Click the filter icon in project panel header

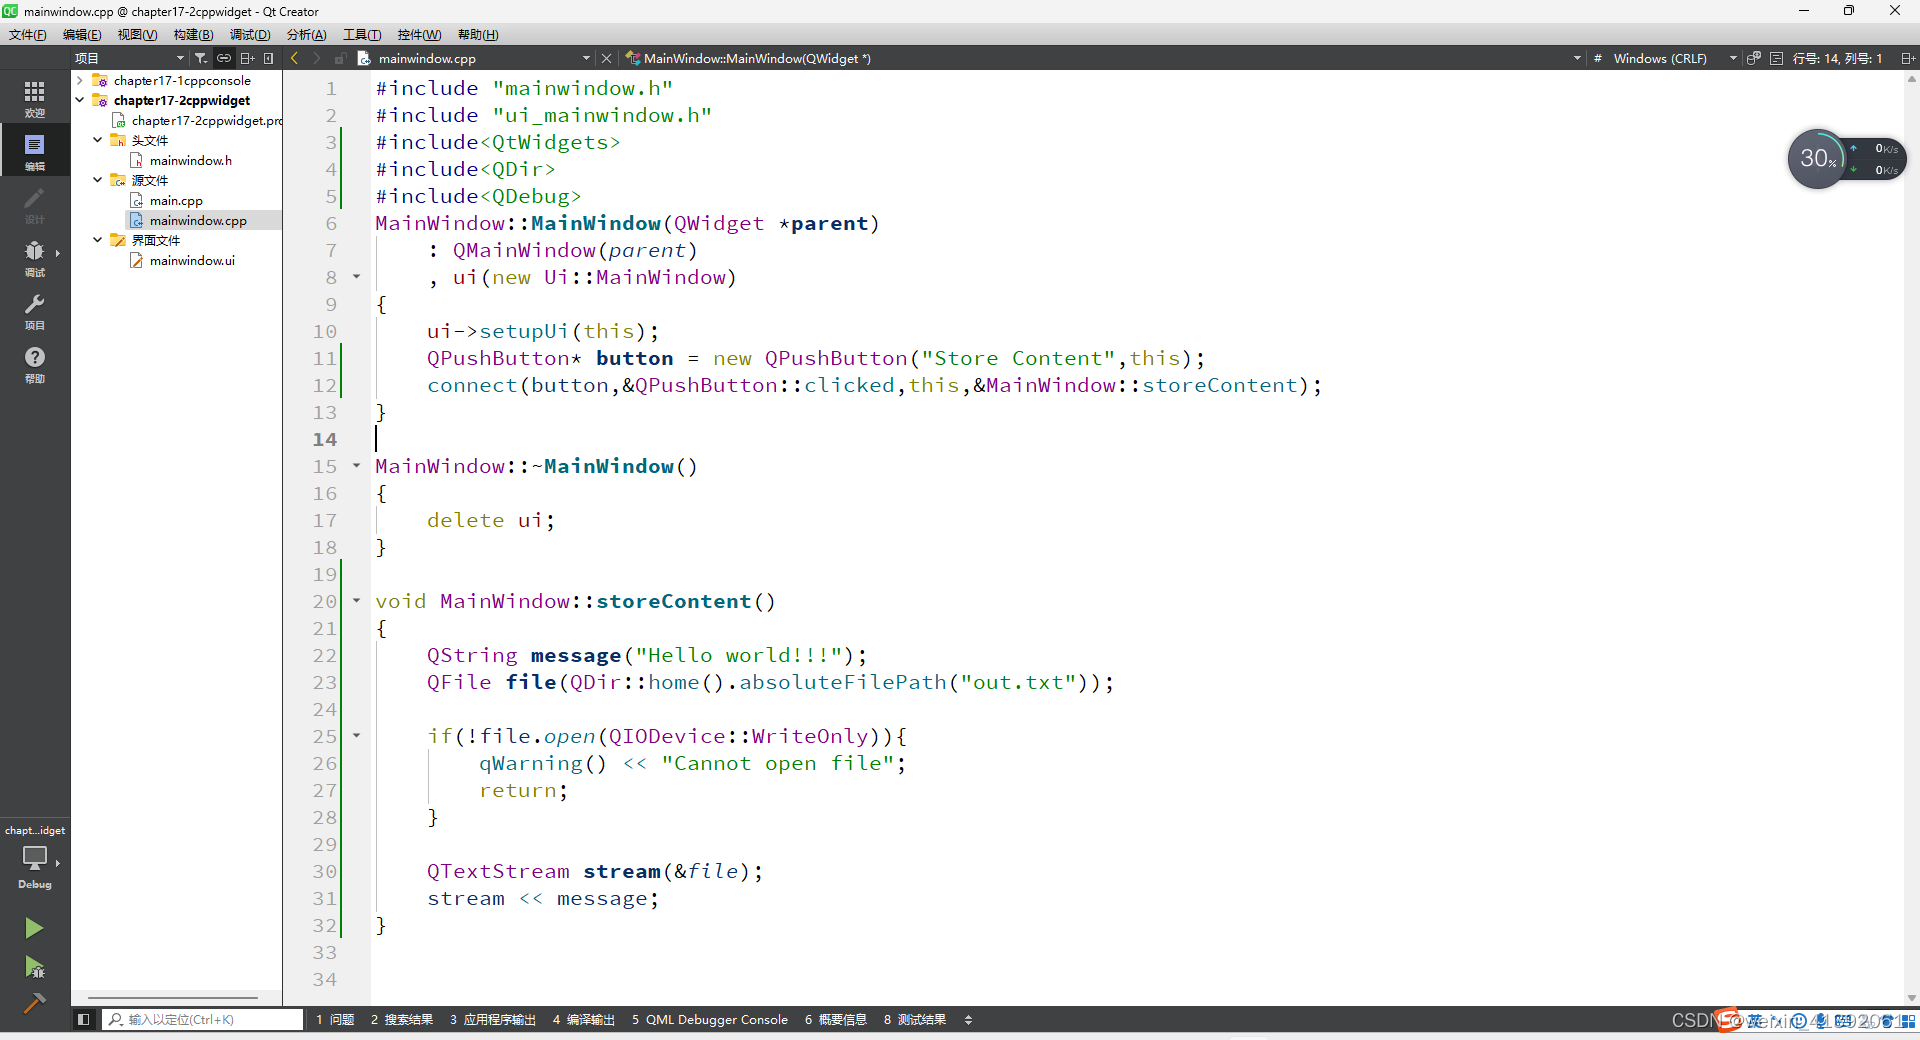201,57
